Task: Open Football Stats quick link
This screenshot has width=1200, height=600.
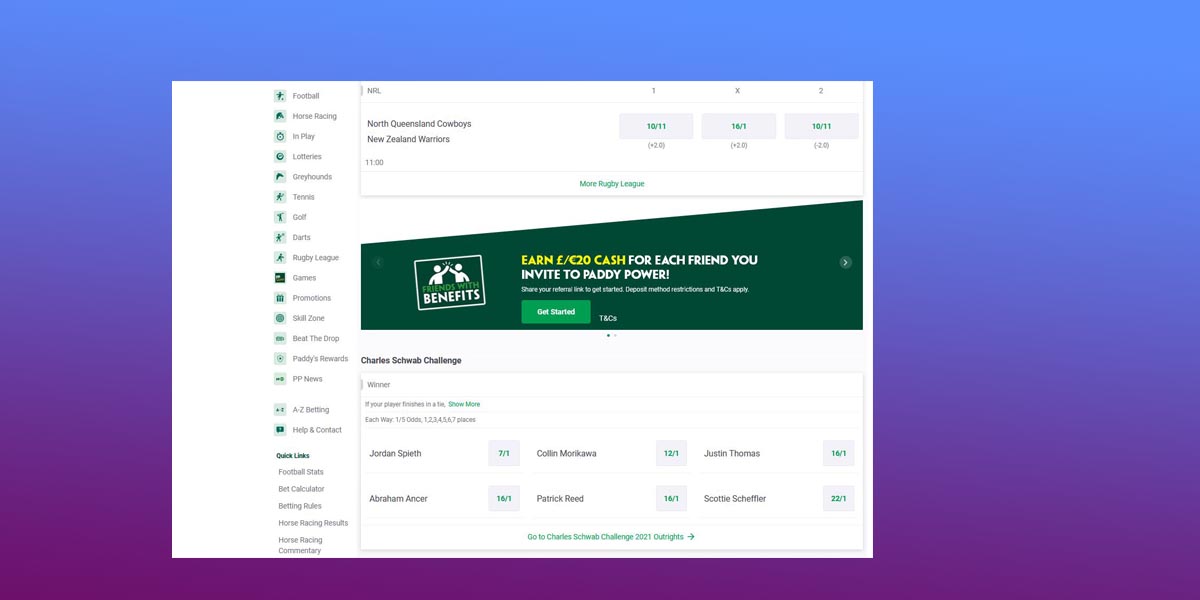Action: (301, 472)
